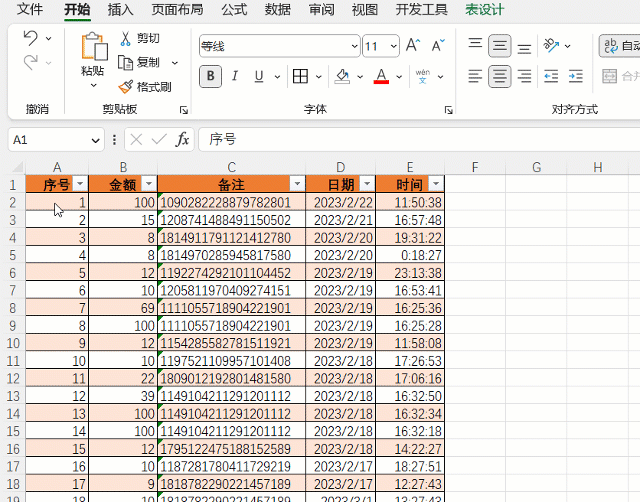Increase font size with larger A icon
This screenshot has height=502, width=640.
(x=413, y=45)
